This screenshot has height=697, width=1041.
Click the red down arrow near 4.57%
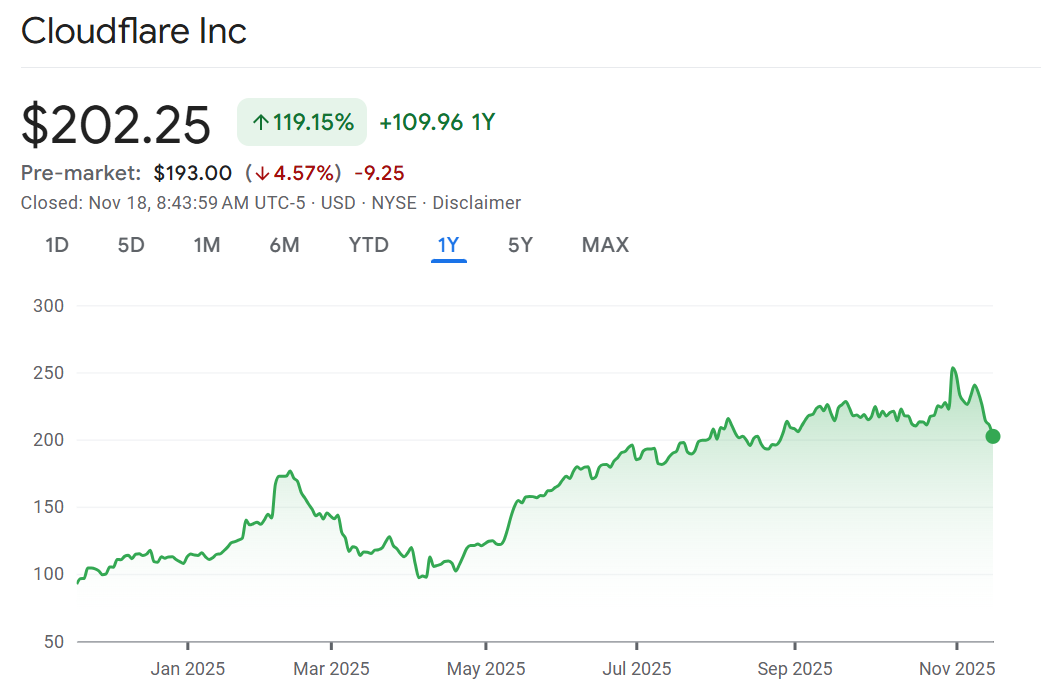tap(263, 173)
